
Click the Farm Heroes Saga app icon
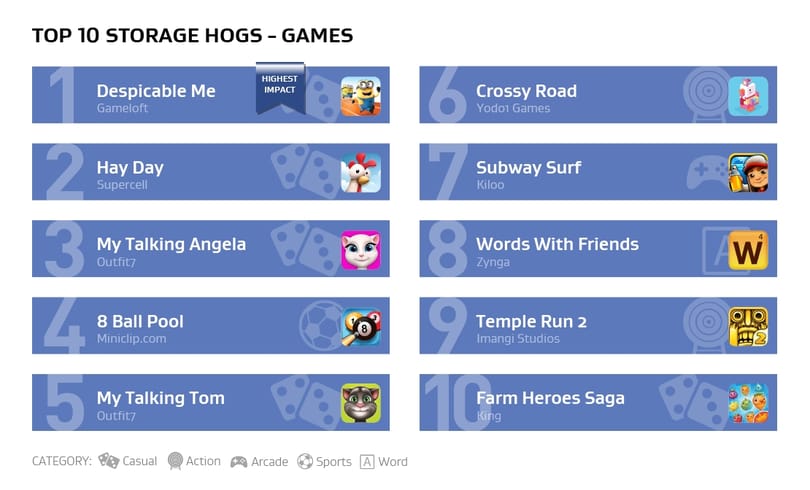[x=748, y=403]
